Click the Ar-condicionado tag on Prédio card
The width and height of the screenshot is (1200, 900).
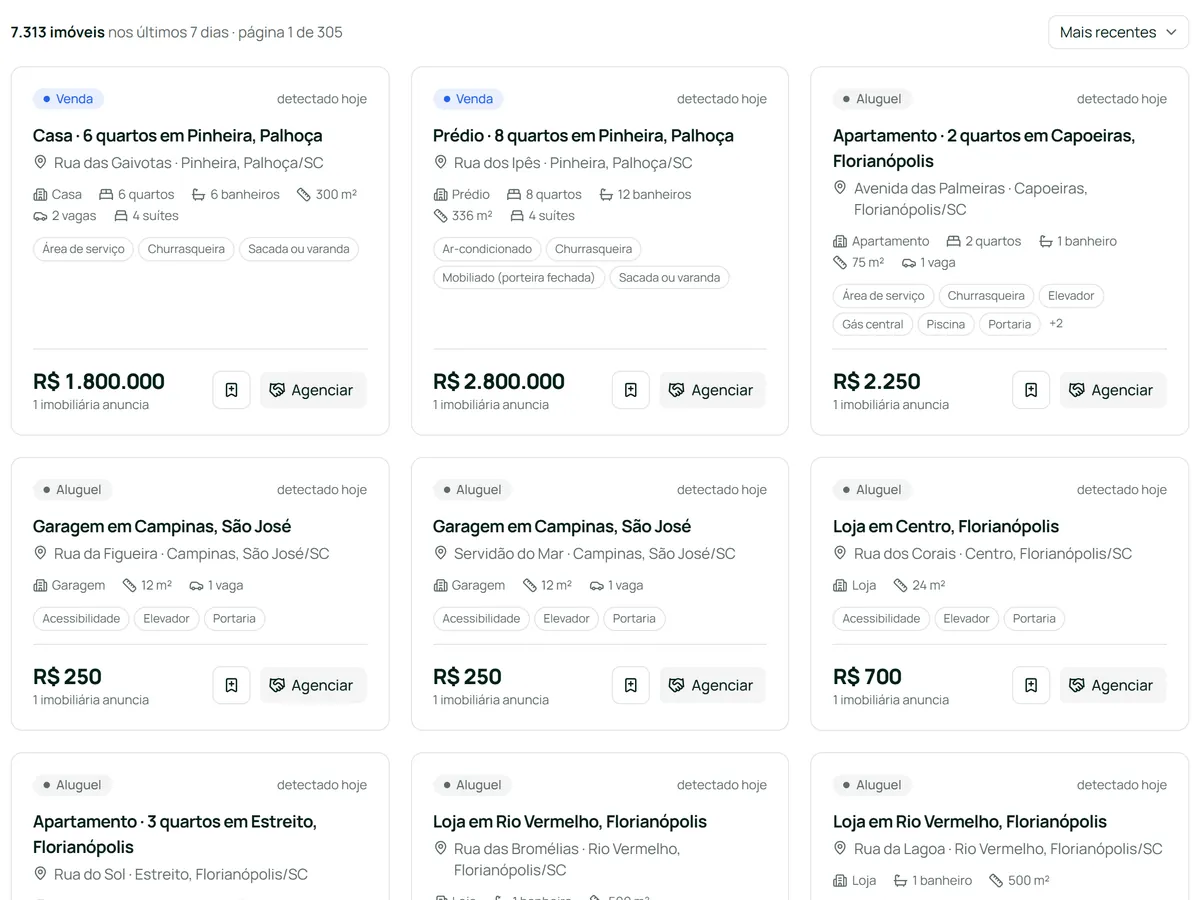(487, 249)
